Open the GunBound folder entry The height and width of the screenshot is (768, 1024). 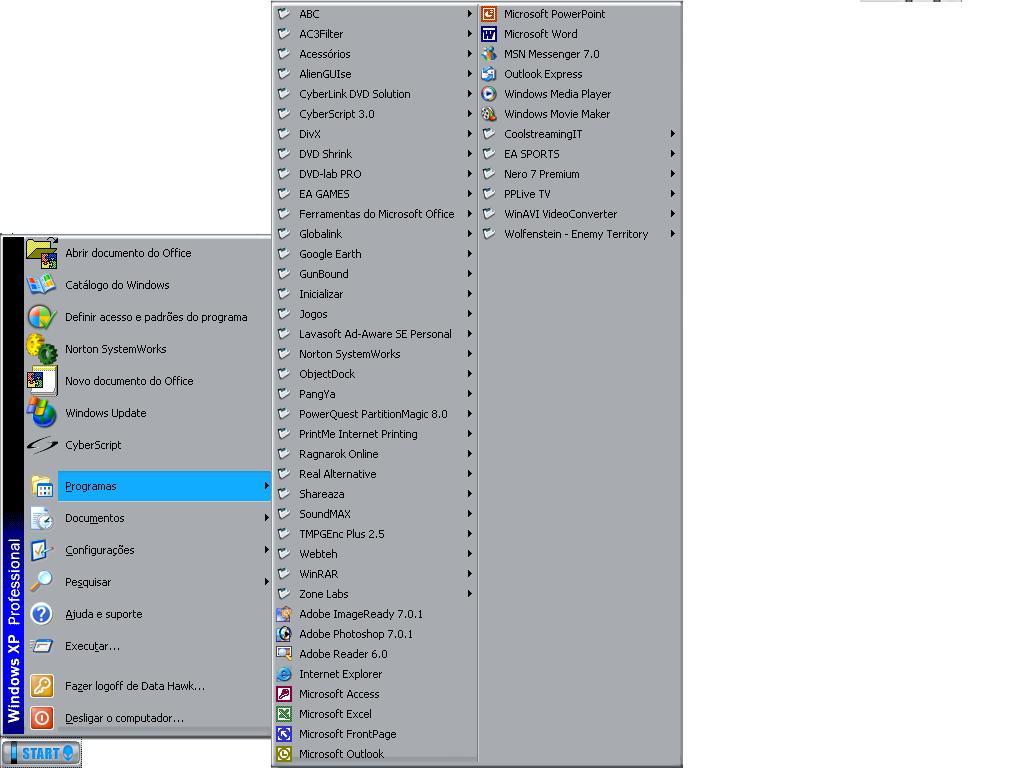pos(376,274)
